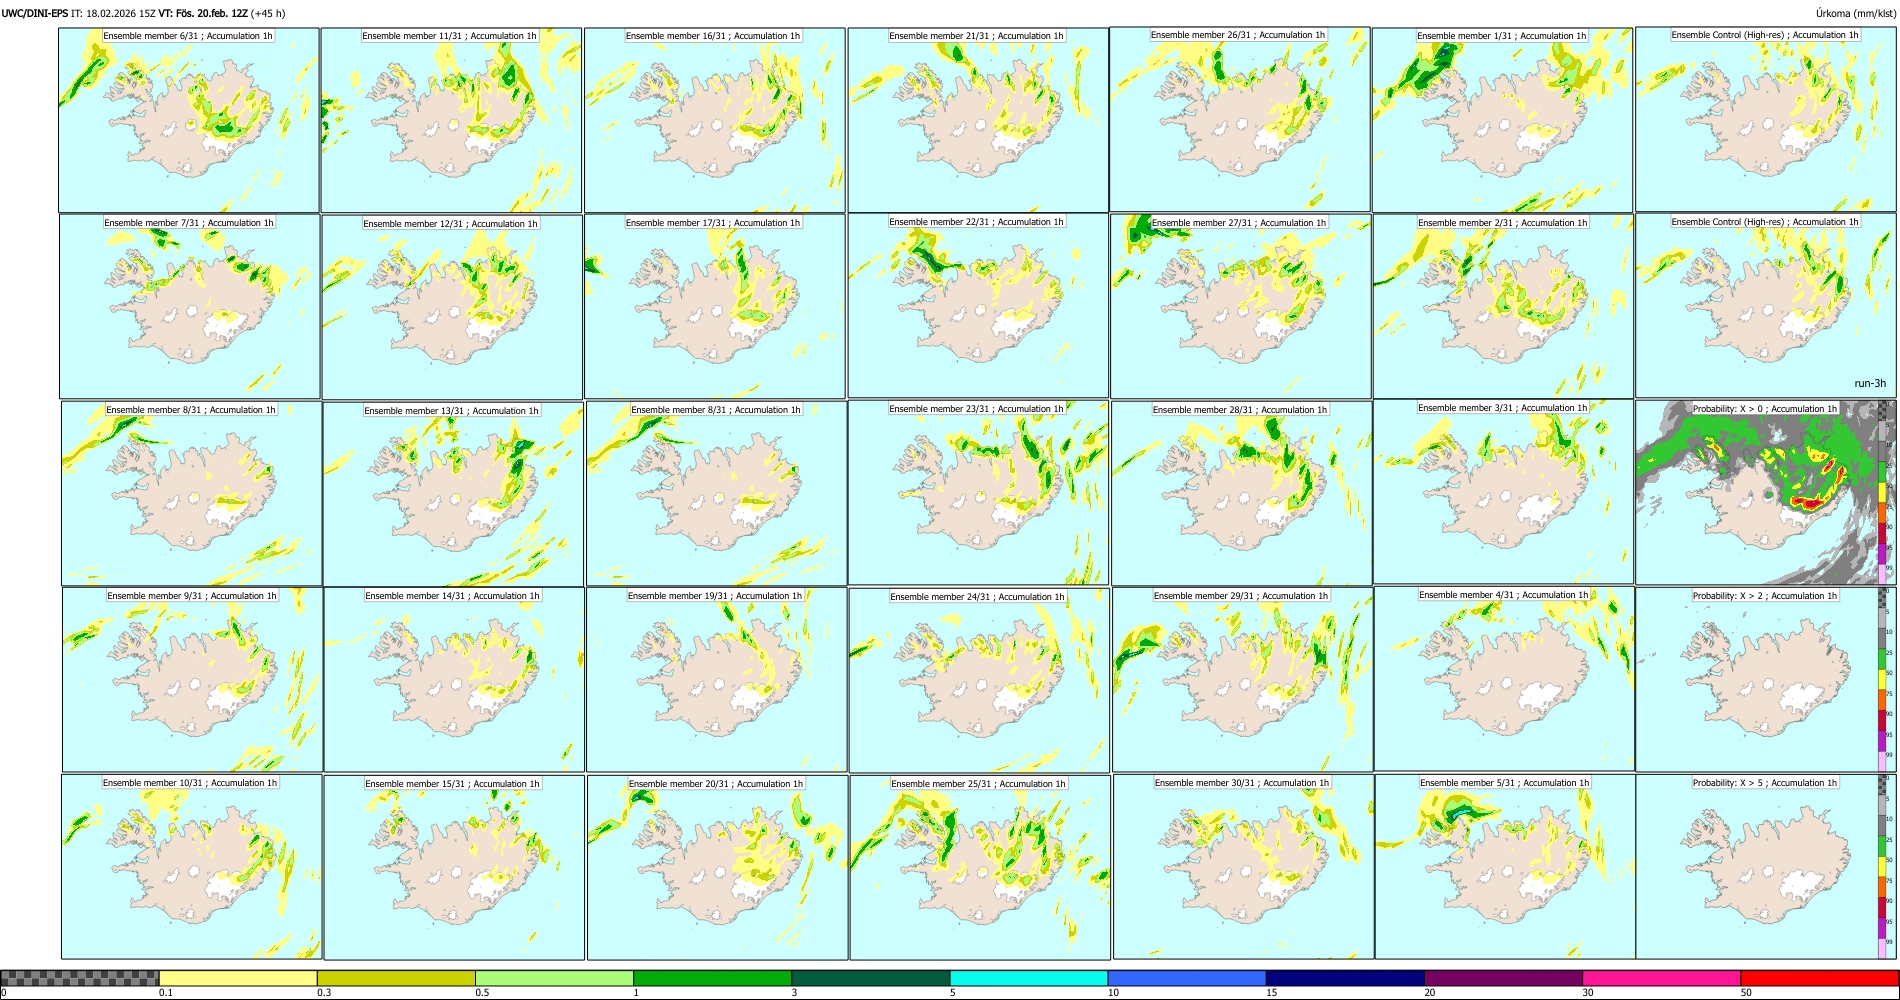
Task: Click the 'Ensemble member 14/31' title label
Action: click(x=452, y=596)
